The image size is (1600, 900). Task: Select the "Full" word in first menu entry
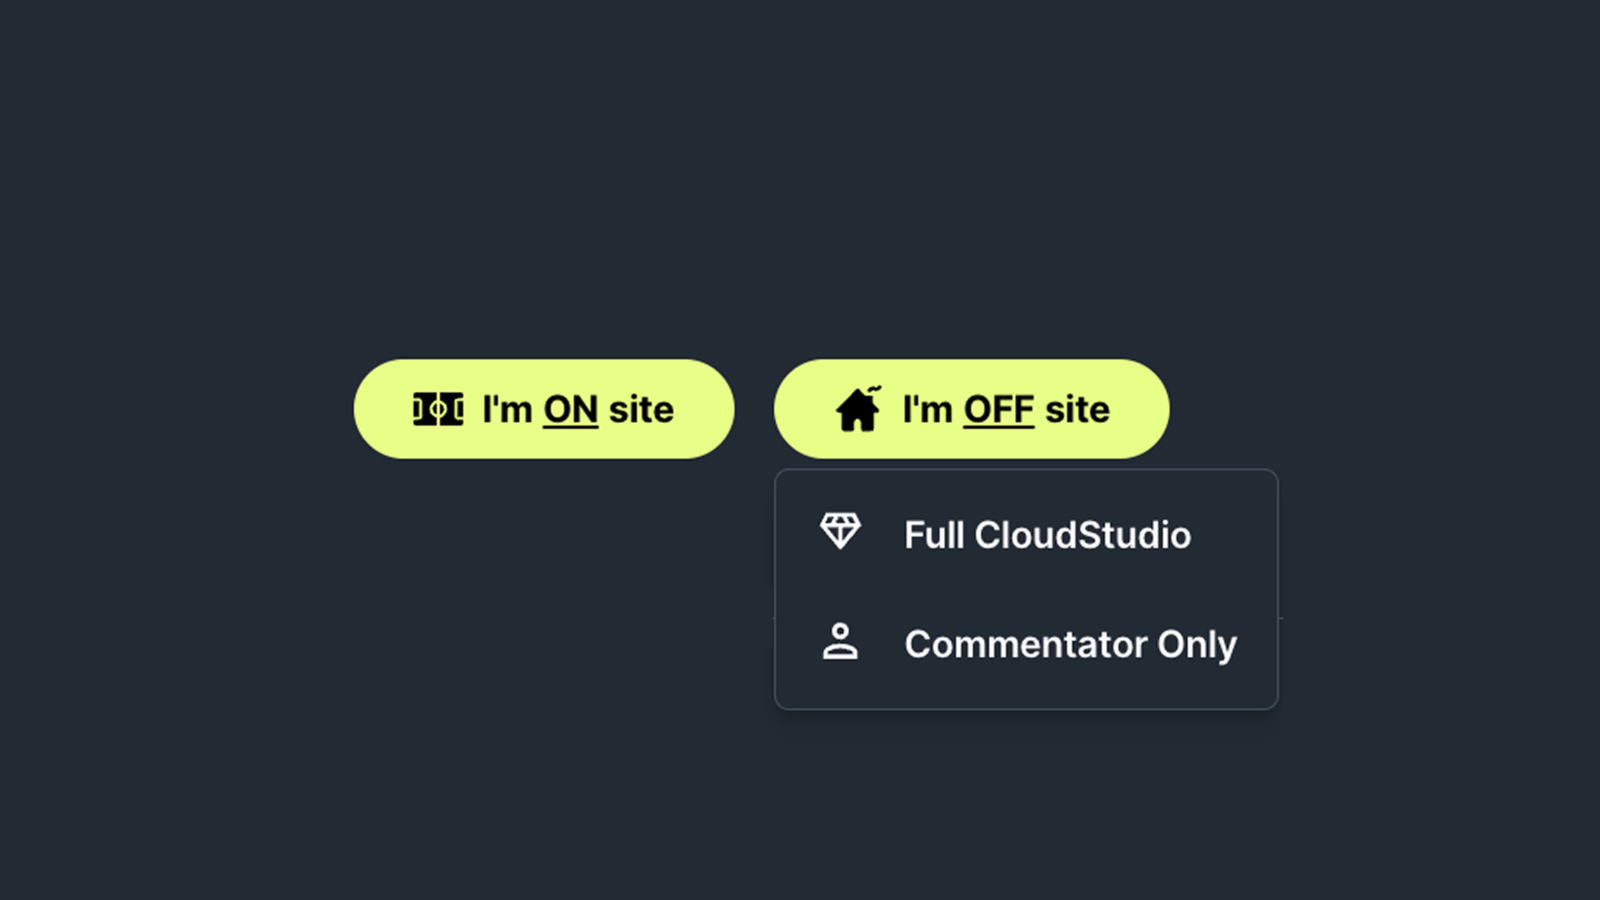[x=934, y=535]
